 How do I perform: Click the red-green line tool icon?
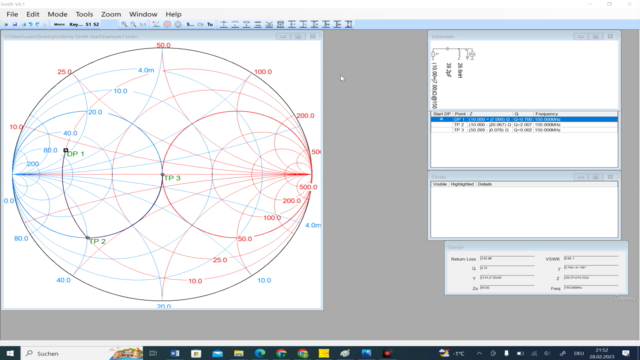click(x=156, y=24)
